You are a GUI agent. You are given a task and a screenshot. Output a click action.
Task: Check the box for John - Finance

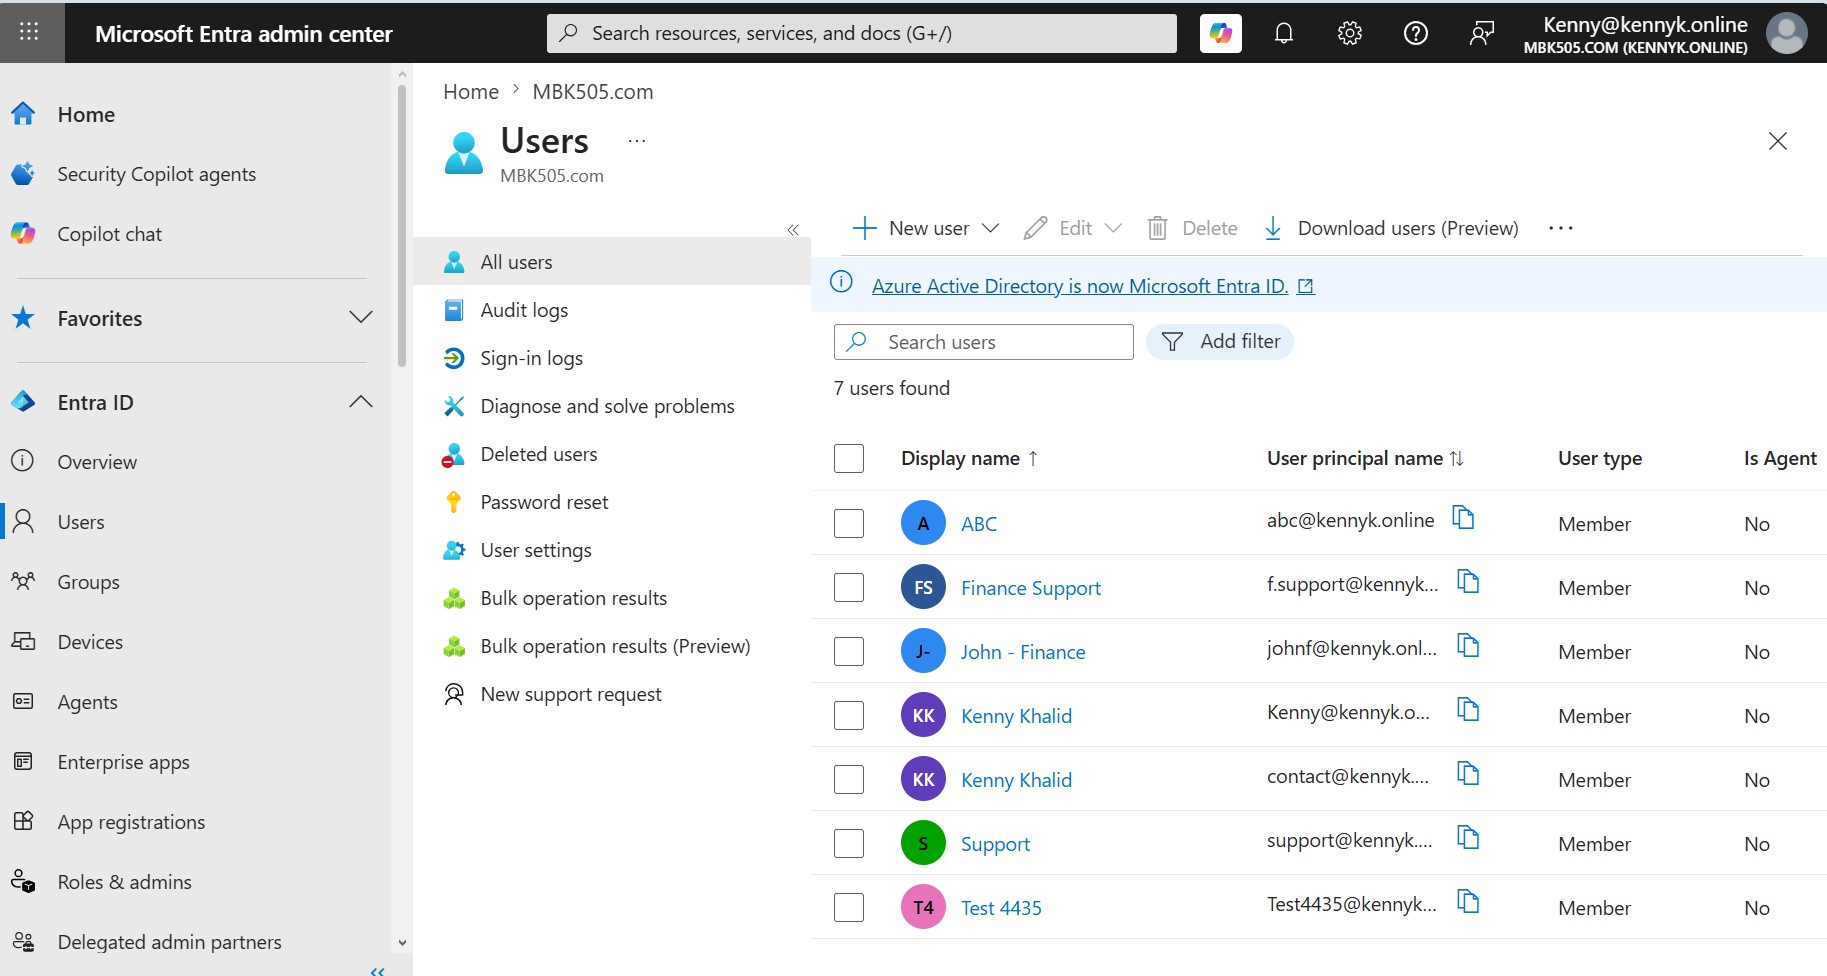[x=849, y=651]
